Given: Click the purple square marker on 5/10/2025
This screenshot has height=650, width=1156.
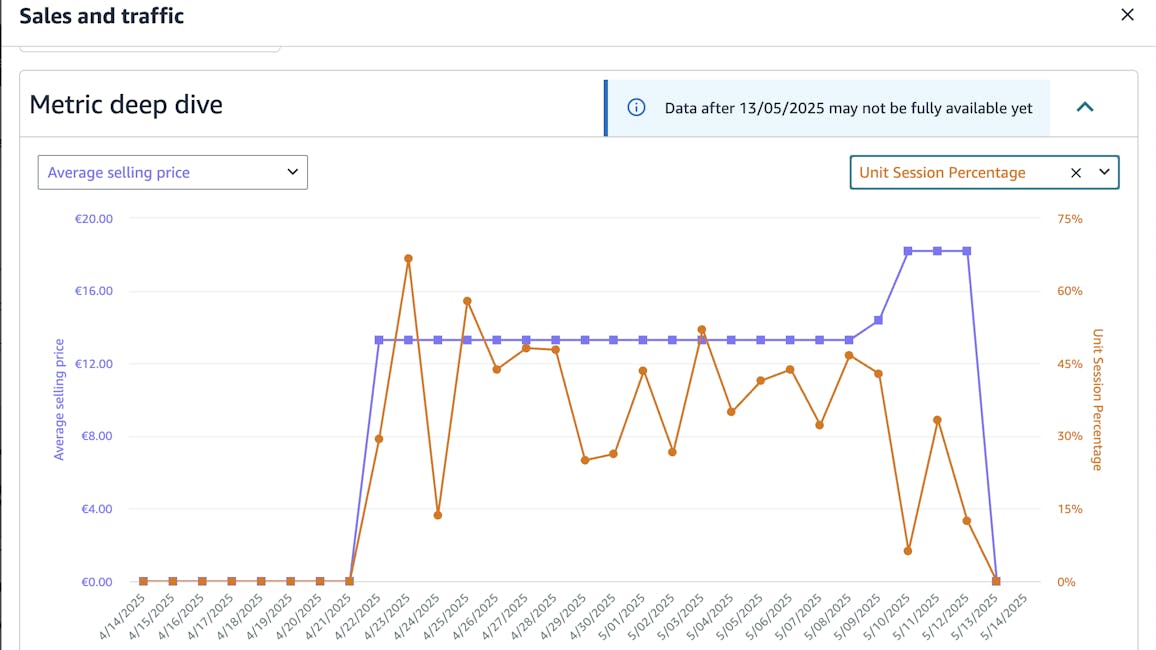Looking at the screenshot, I should tap(908, 251).
